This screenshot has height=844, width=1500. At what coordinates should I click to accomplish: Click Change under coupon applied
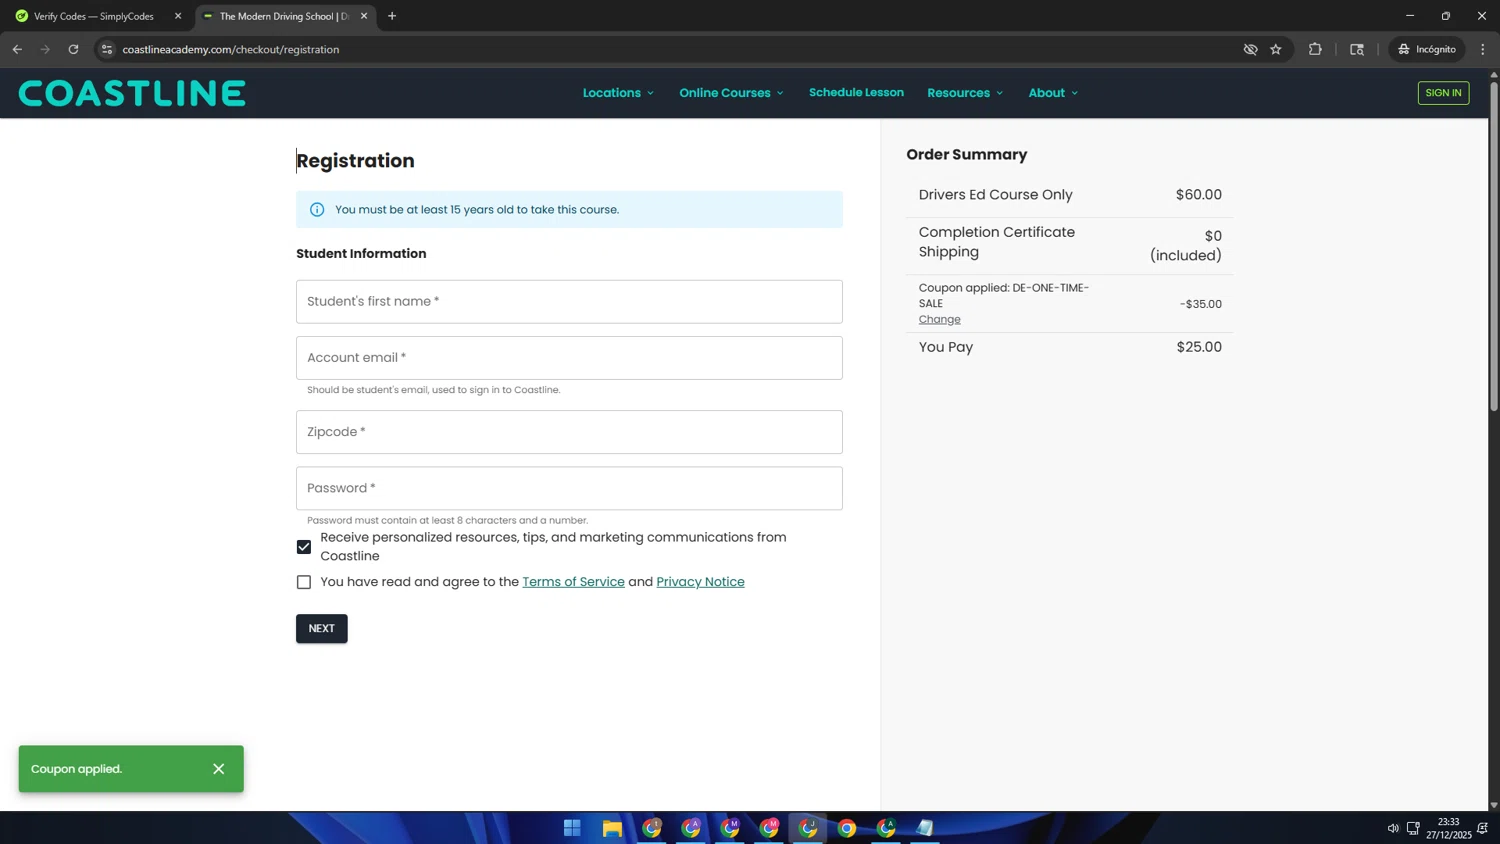(x=939, y=320)
